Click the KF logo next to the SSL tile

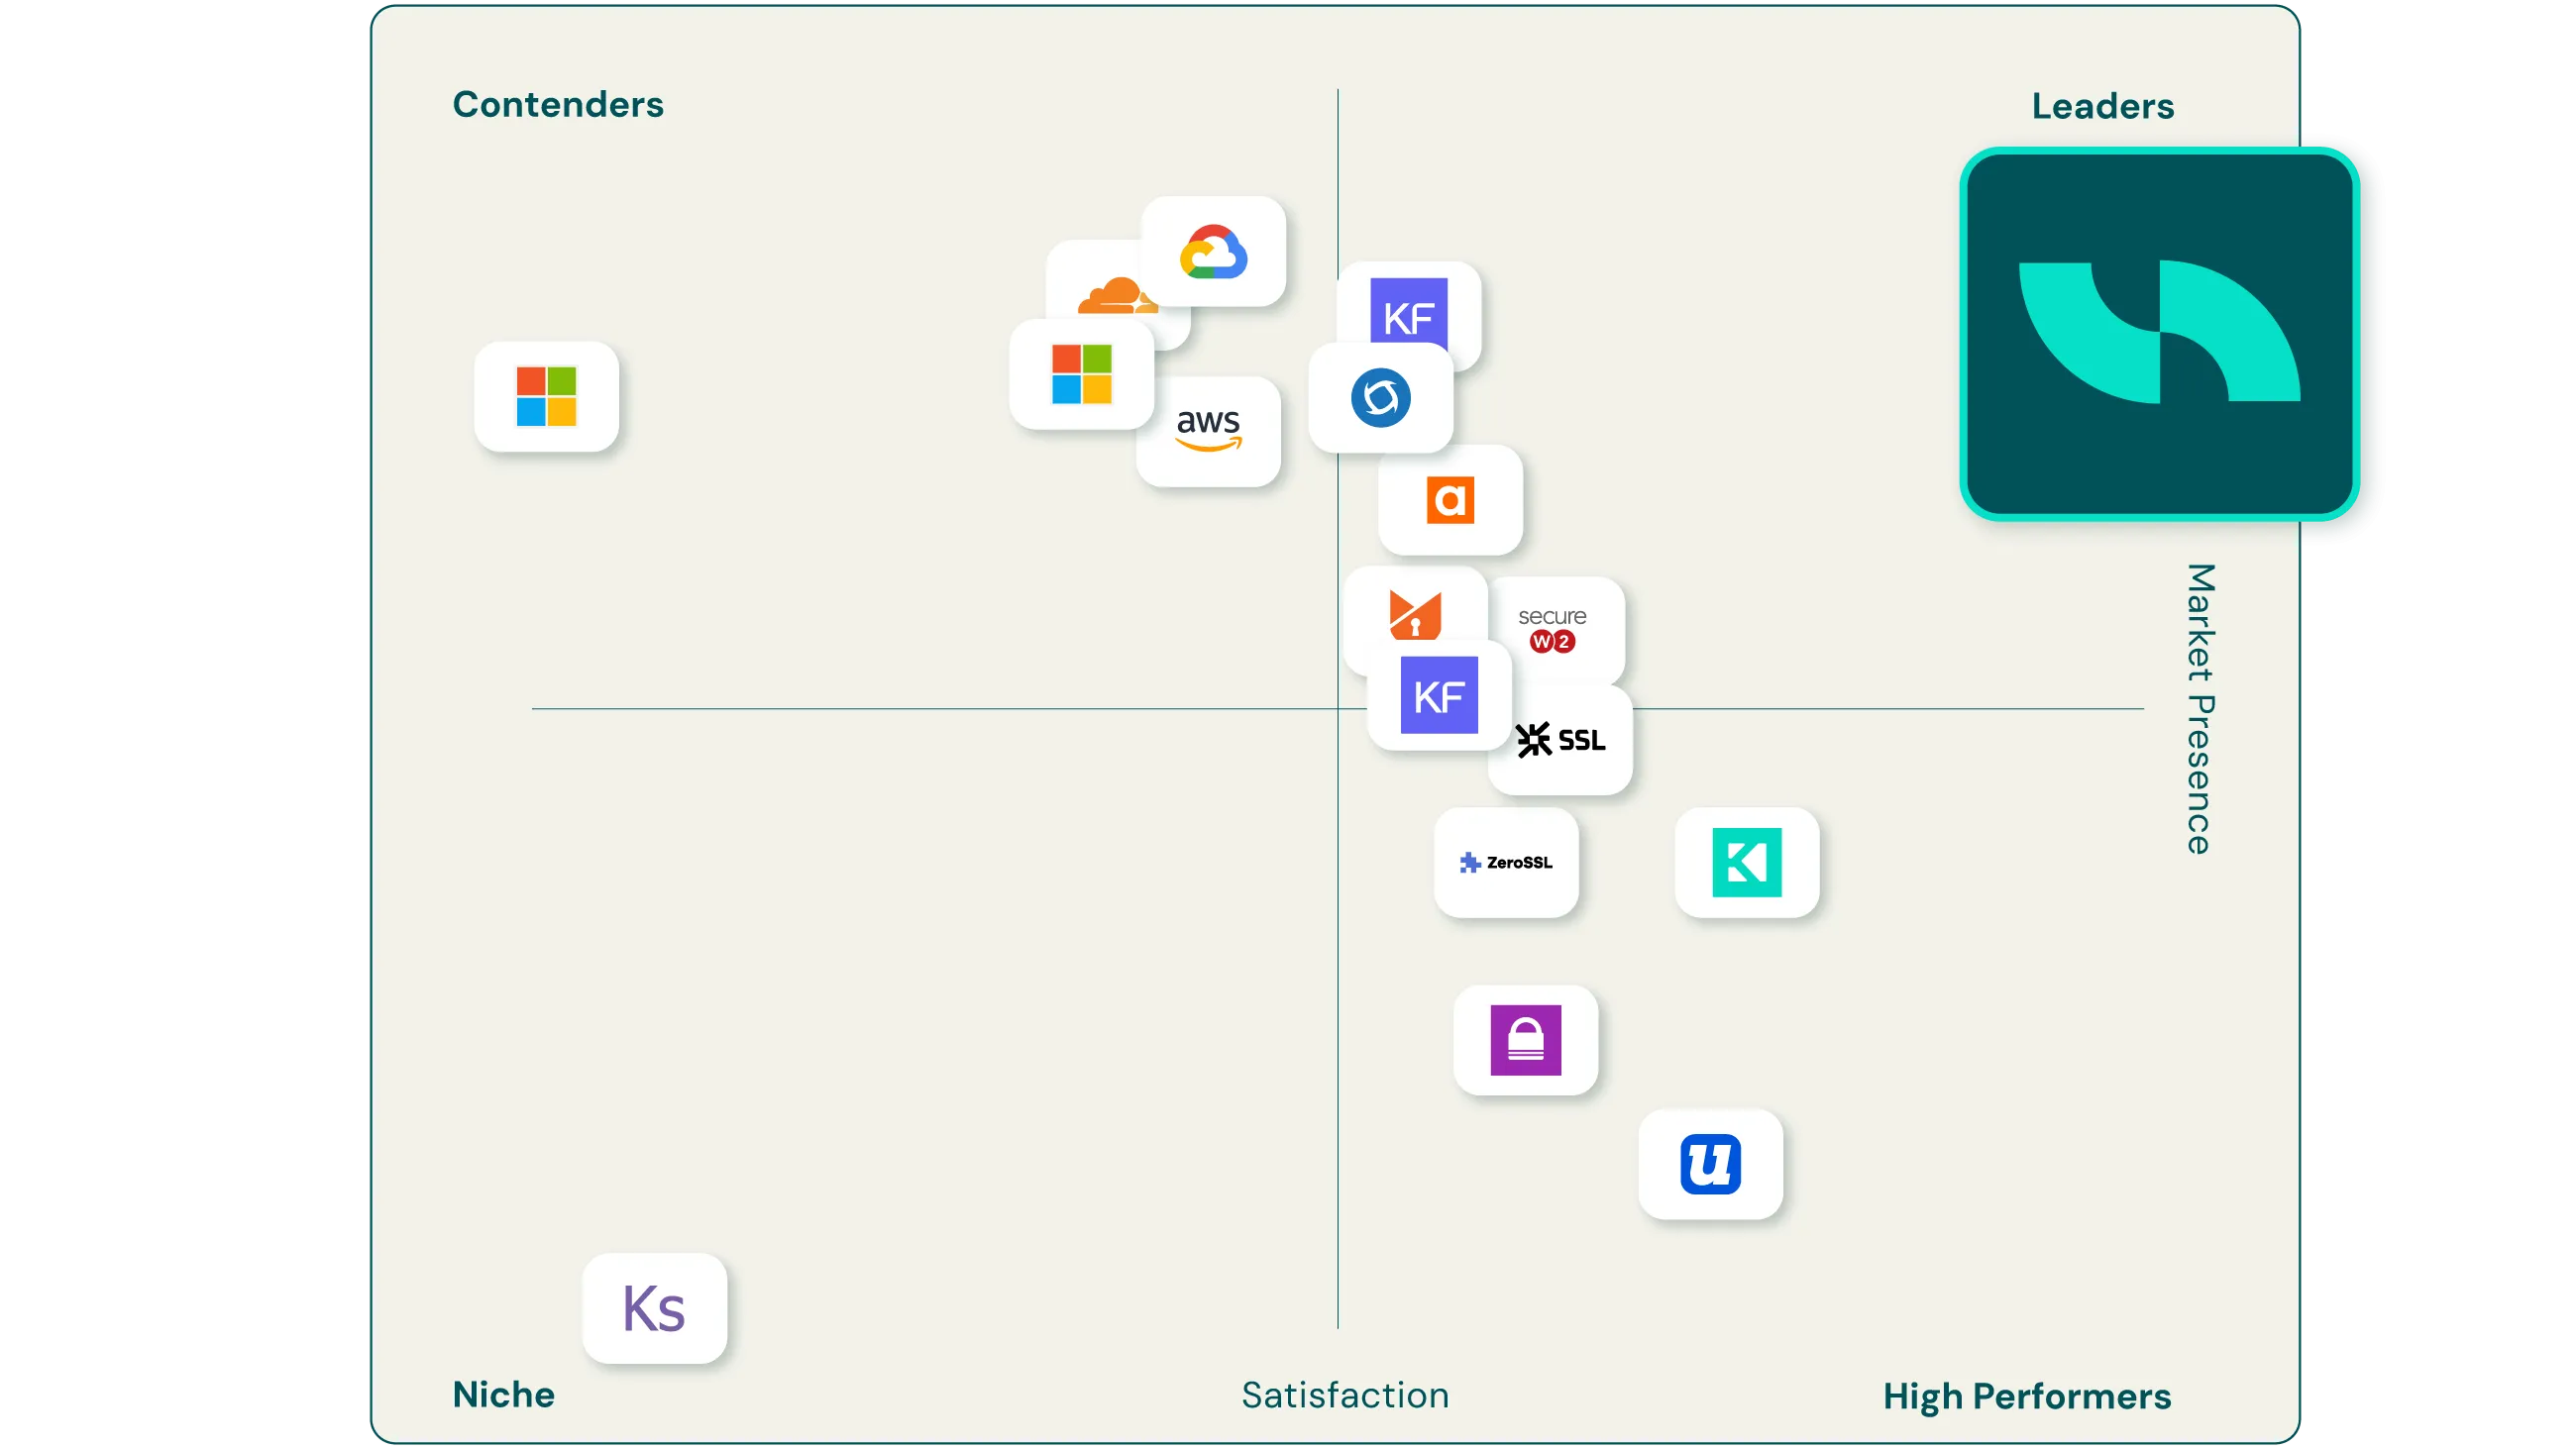point(1439,696)
